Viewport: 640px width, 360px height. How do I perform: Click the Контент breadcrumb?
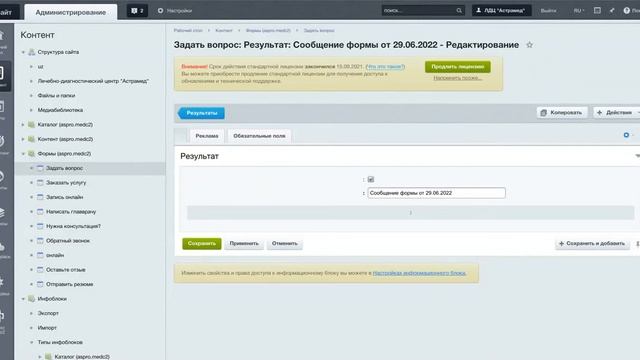pyautogui.click(x=224, y=31)
